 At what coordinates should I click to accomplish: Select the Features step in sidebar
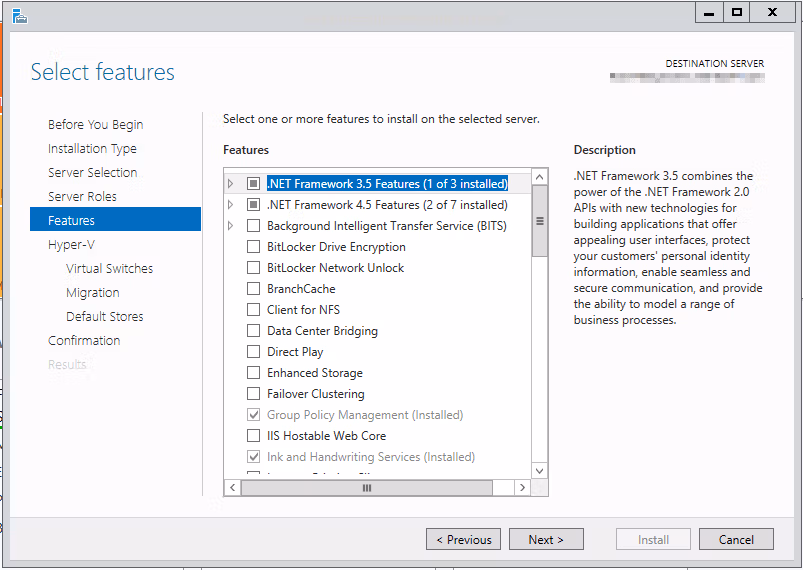point(115,219)
